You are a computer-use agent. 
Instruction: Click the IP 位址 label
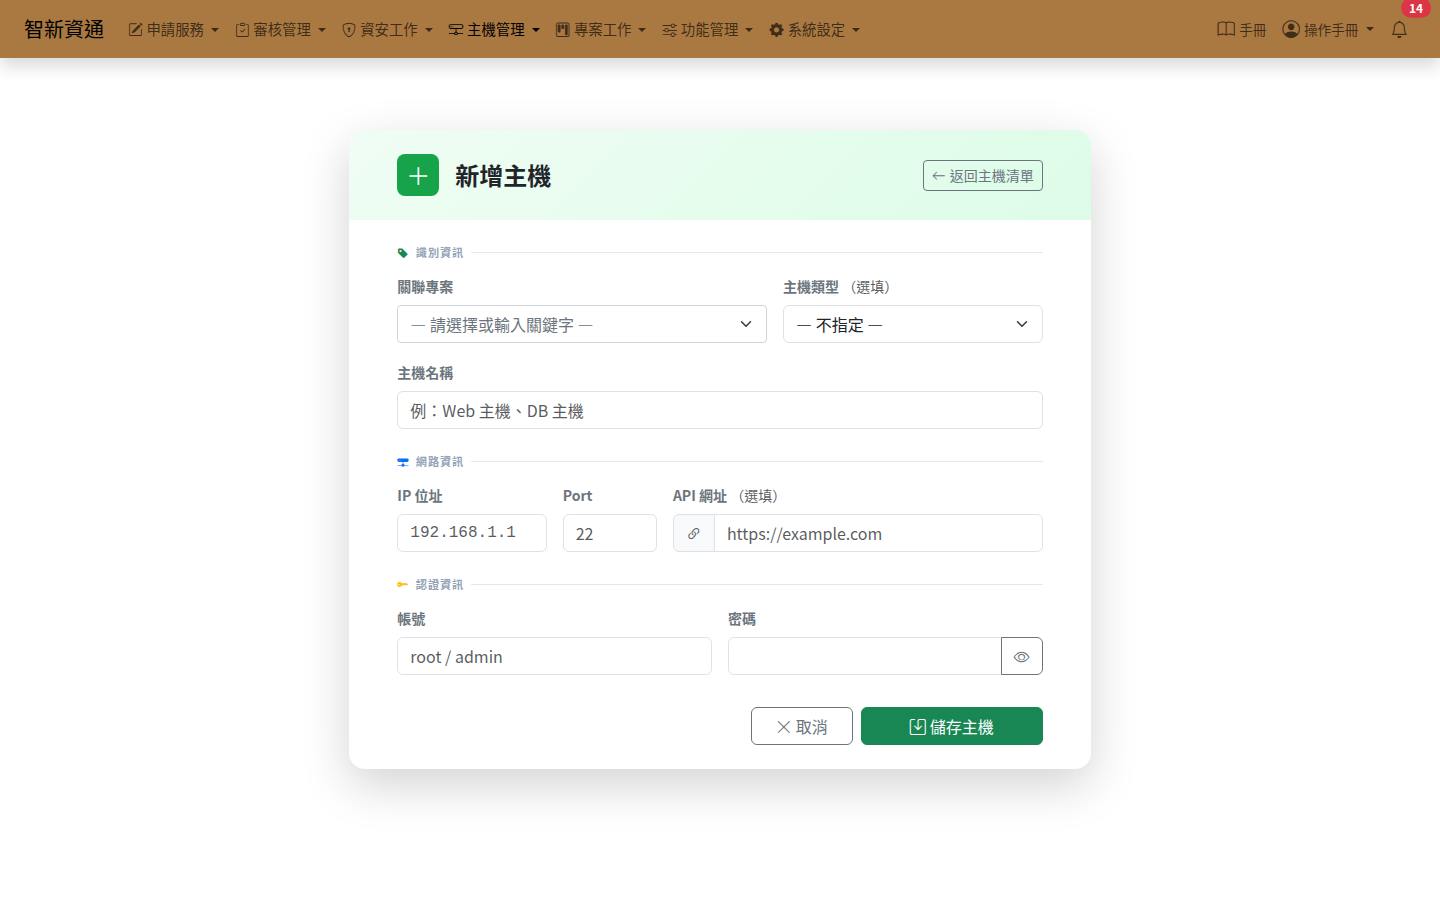pyautogui.click(x=420, y=496)
